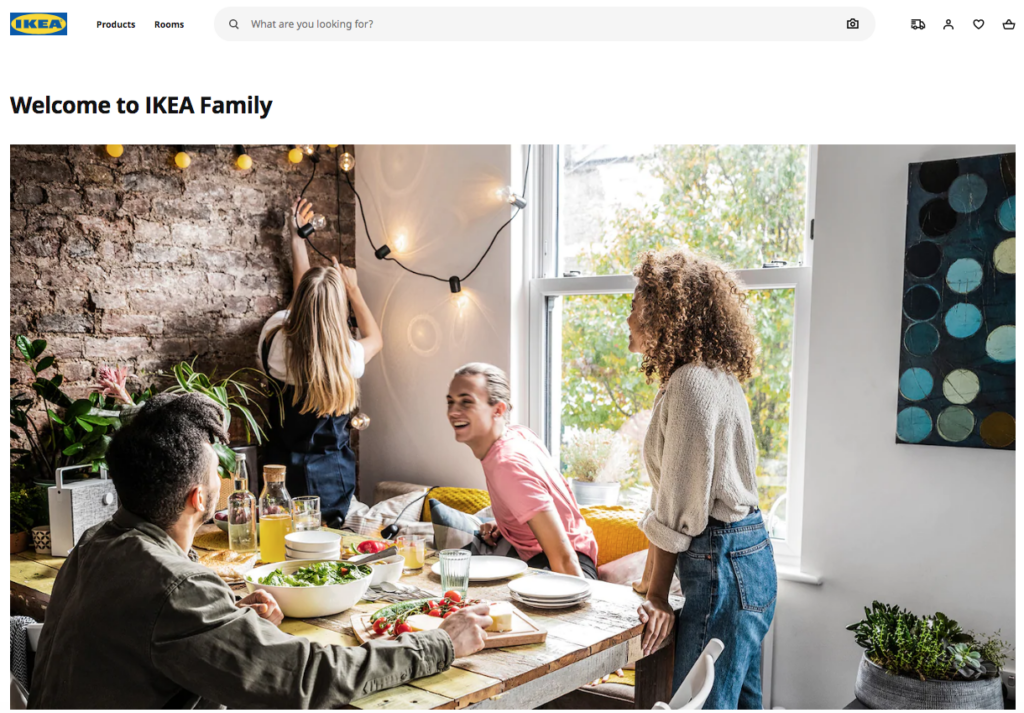Open the heart favorites list

point(978,24)
